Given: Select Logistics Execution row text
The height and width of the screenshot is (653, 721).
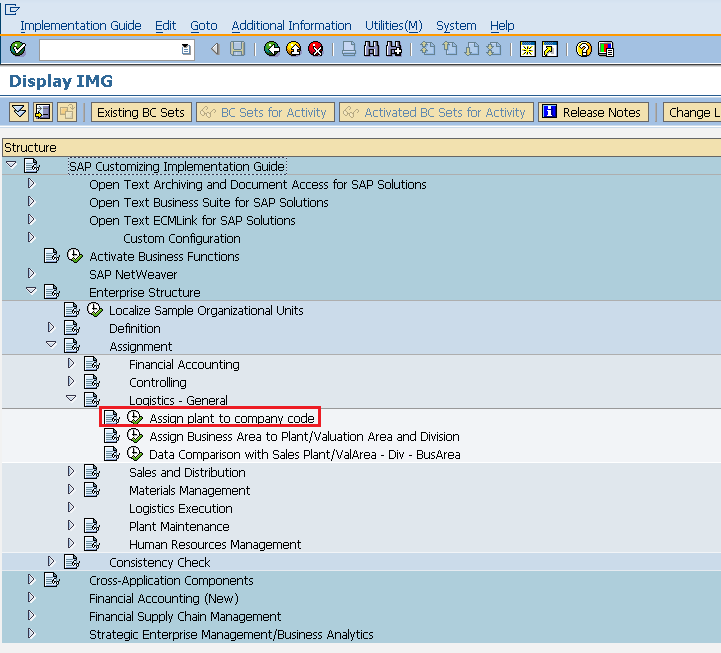Looking at the screenshot, I should click(181, 509).
